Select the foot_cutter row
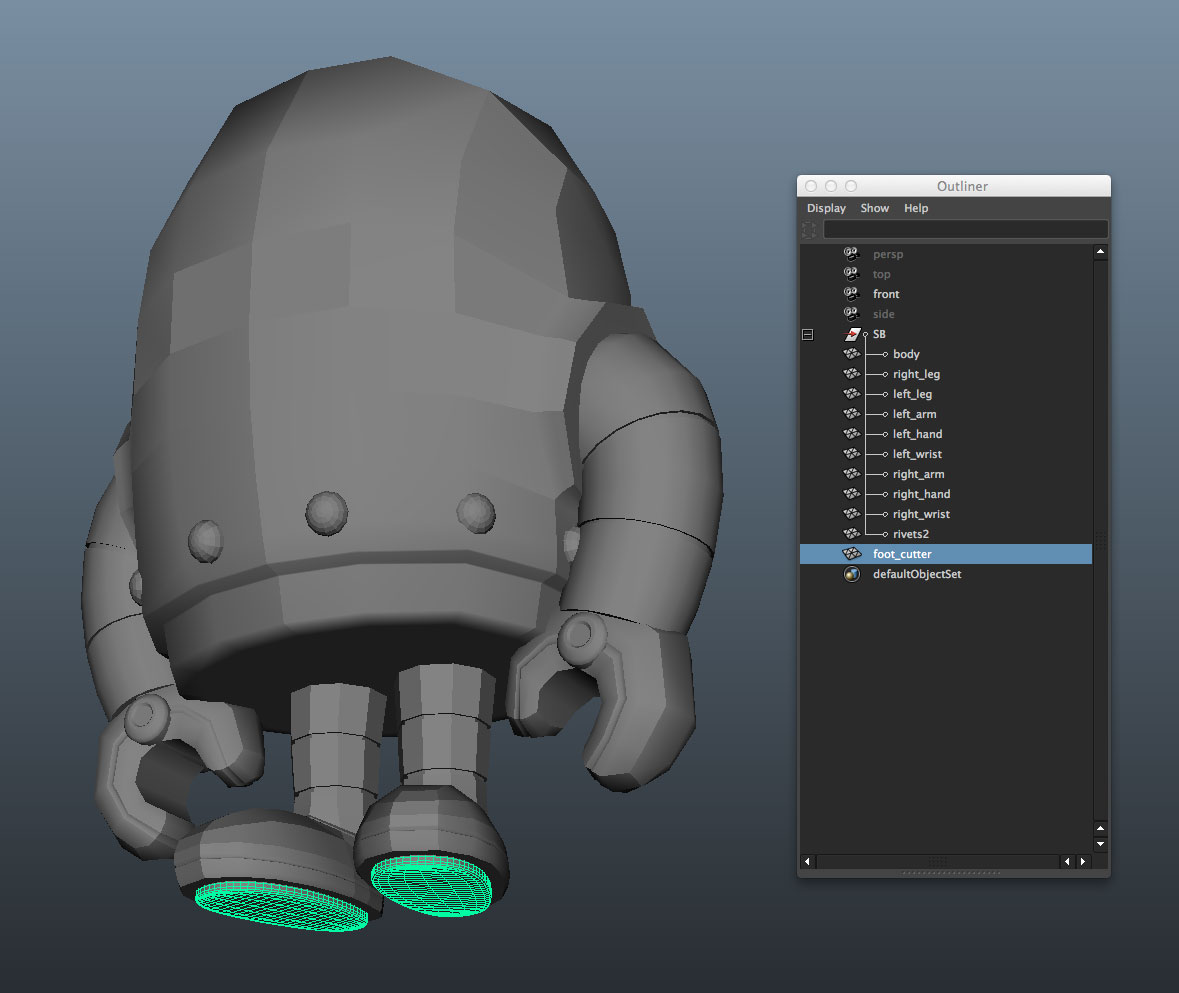The height and width of the screenshot is (993, 1179). point(946,554)
